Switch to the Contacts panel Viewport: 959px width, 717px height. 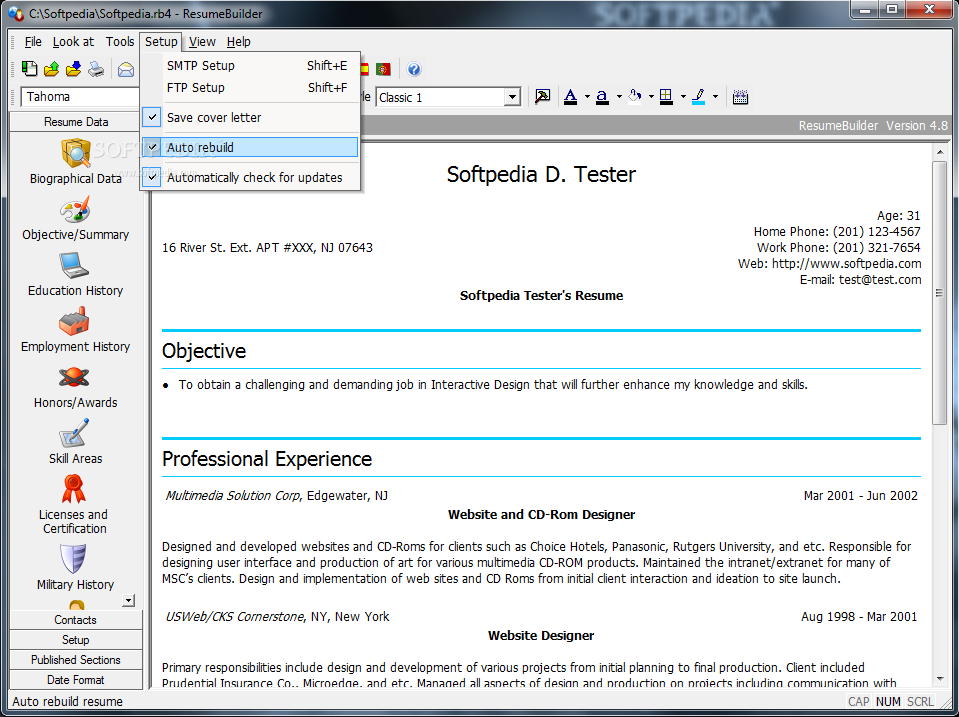pyautogui.click(x=76, y=620)
